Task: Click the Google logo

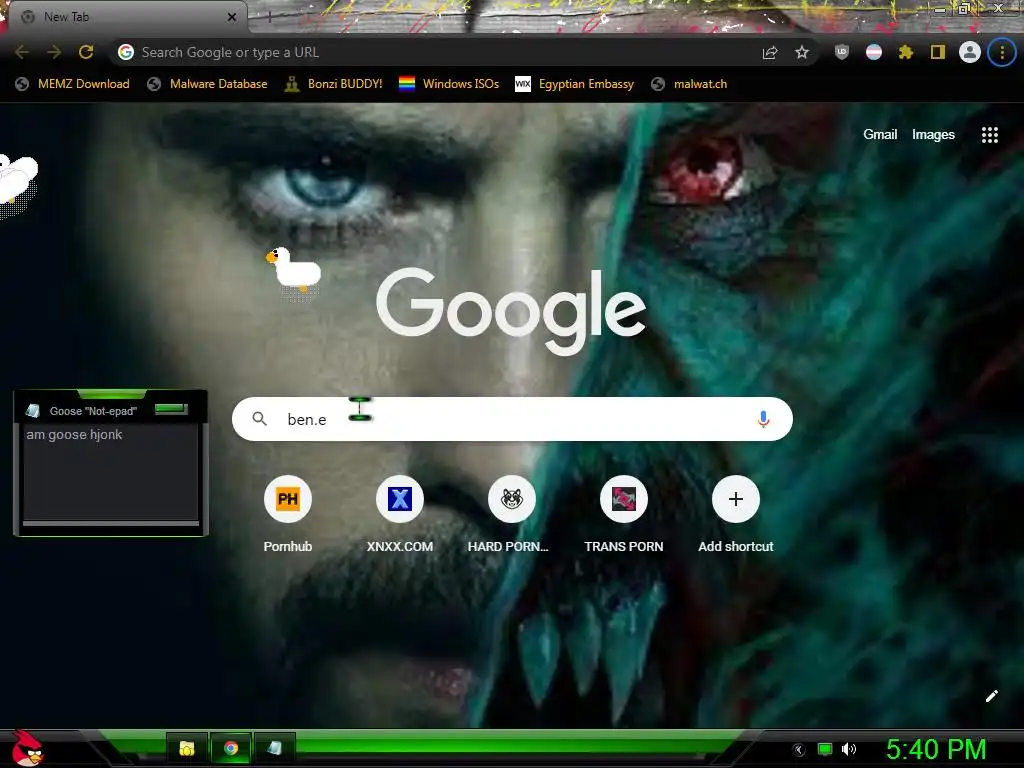Action: [x=511, y=310]
